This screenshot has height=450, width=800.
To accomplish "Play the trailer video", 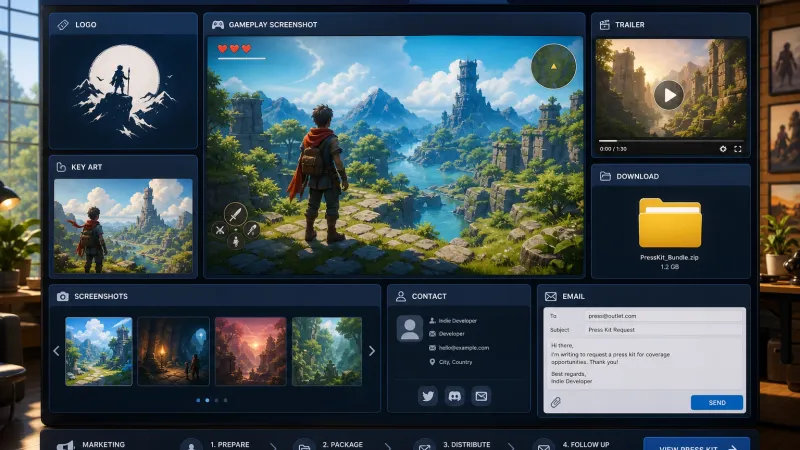I will tap(668, 95).
